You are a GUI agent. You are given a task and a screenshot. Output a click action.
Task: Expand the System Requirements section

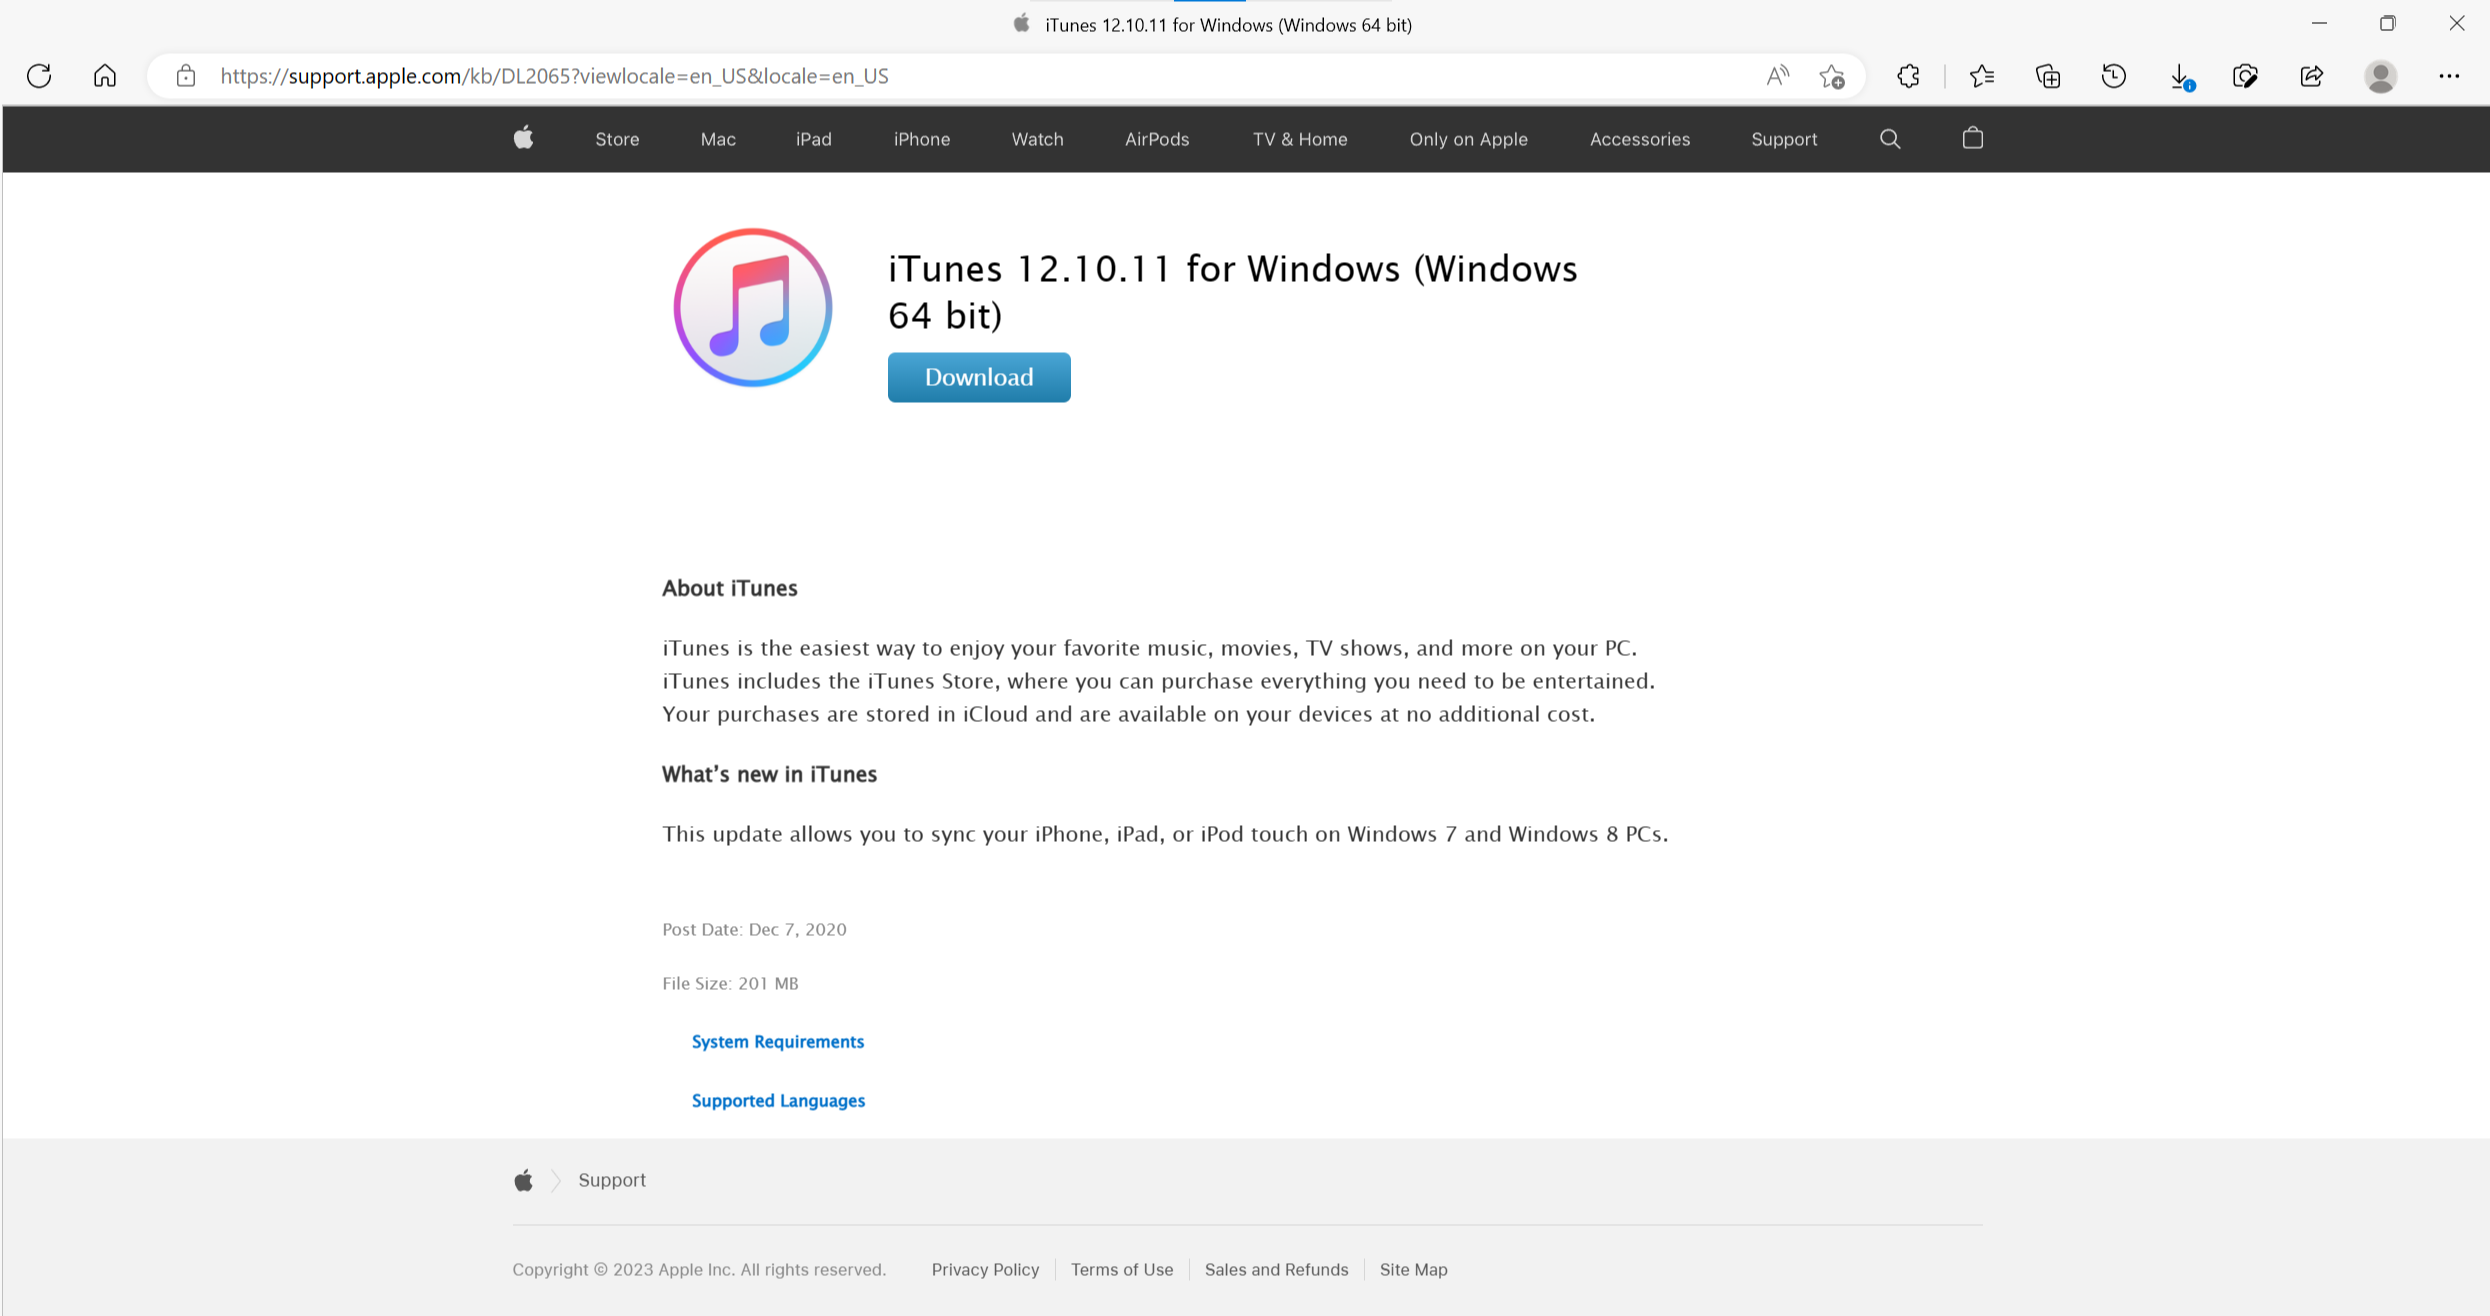(x=778, y=1041)
